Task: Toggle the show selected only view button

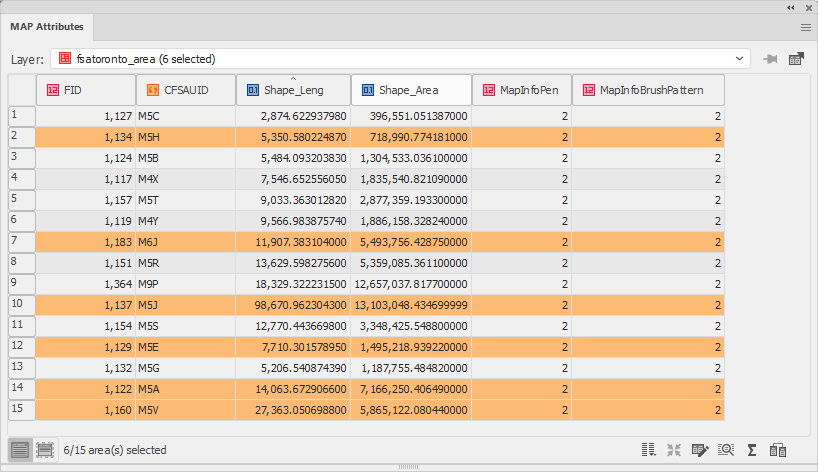Action: [x=45, y=450]
